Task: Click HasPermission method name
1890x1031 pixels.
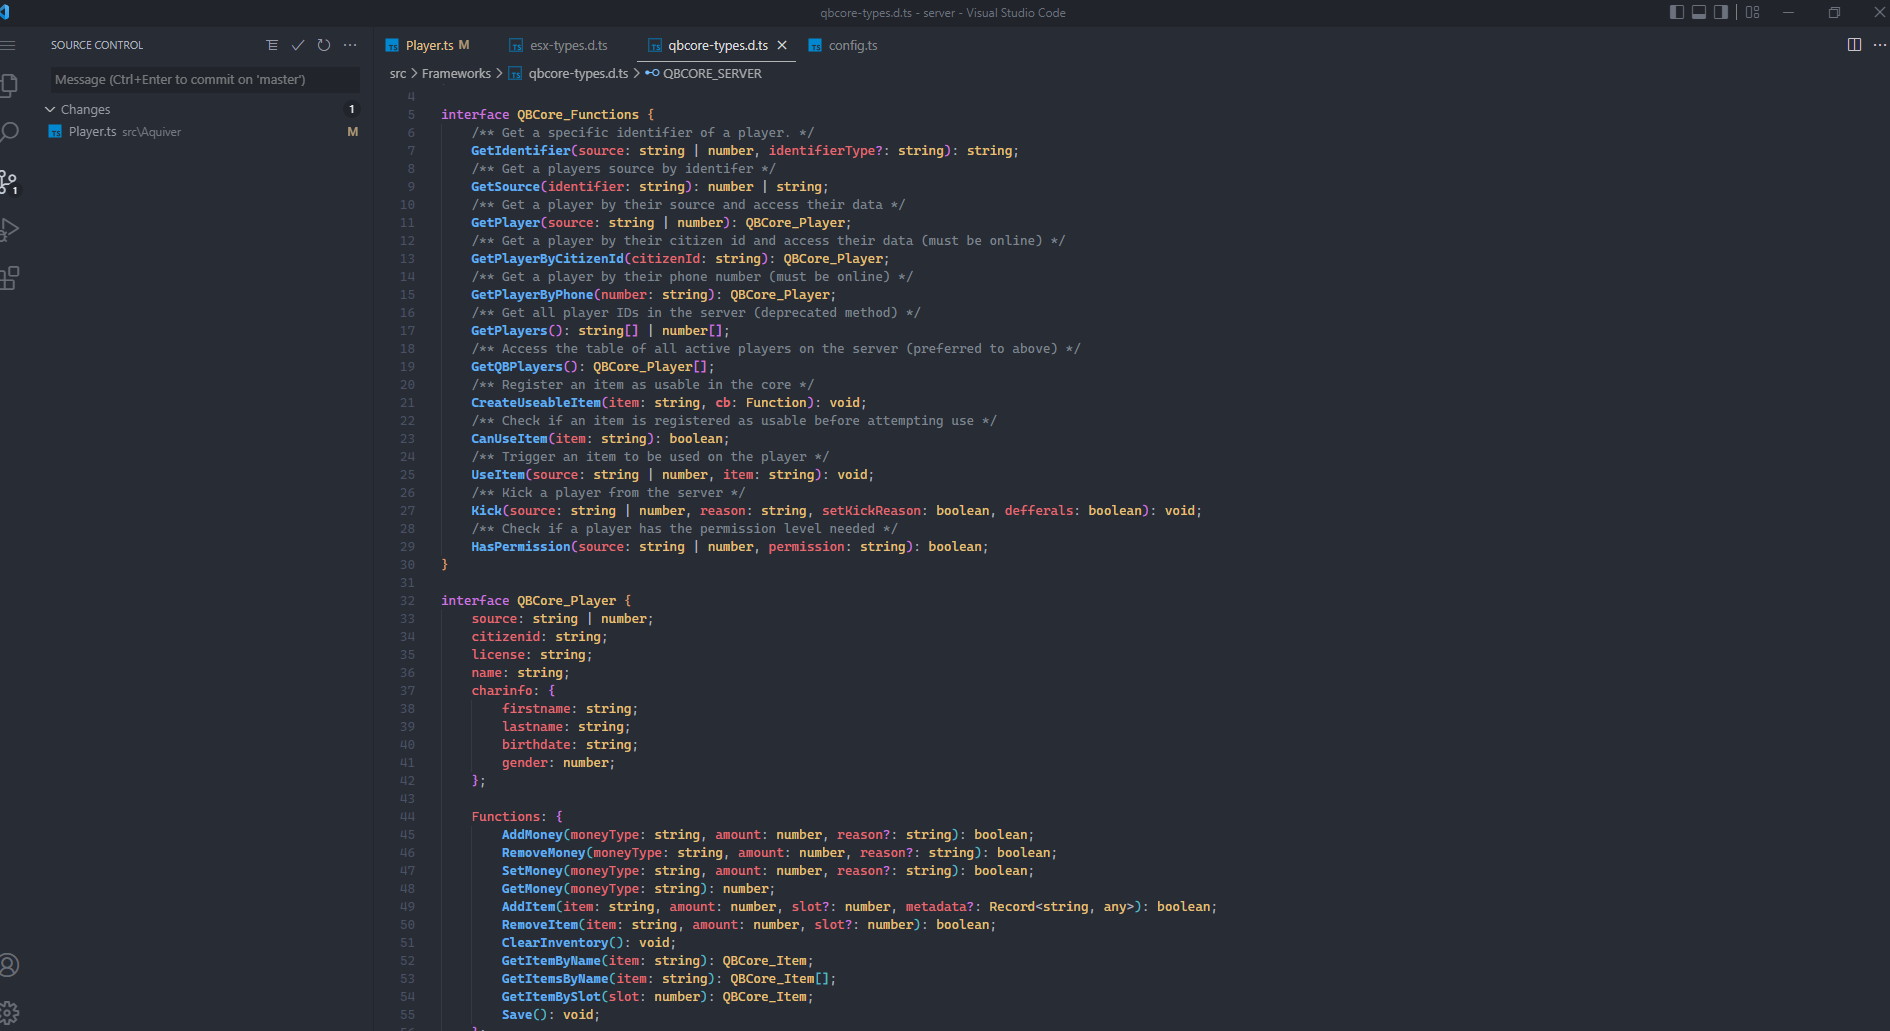Action: [520, 547]
